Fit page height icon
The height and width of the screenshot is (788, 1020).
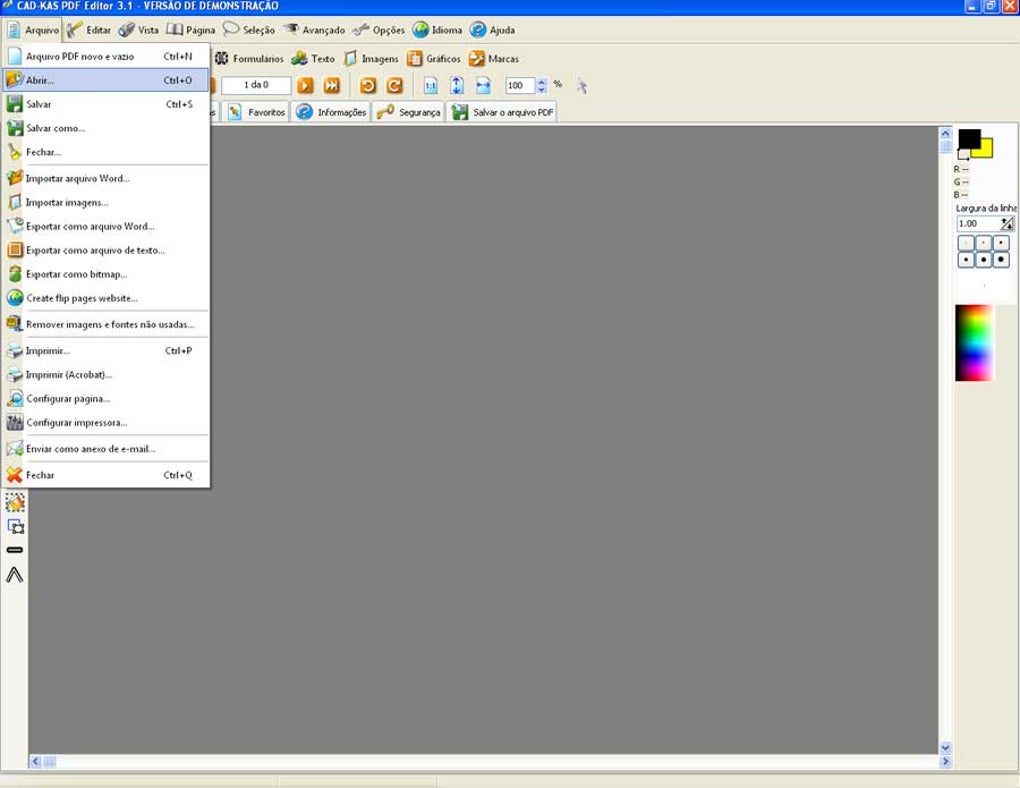457,85
